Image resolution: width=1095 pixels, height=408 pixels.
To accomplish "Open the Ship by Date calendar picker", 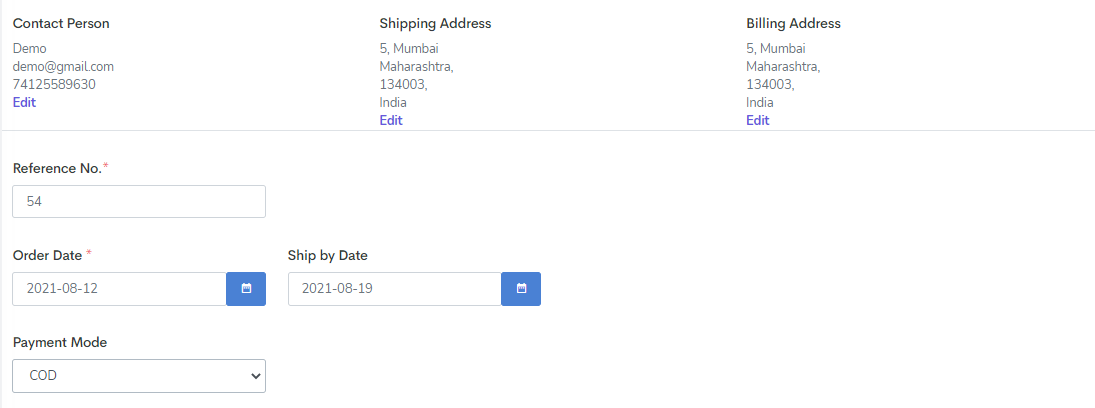I will (521, 289).
